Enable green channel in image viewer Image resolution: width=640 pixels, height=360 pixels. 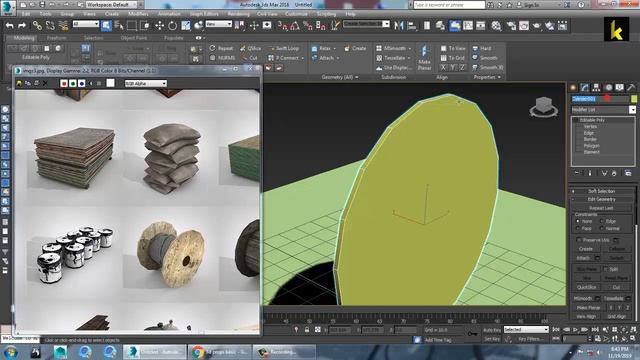click(x=73, y=83)
